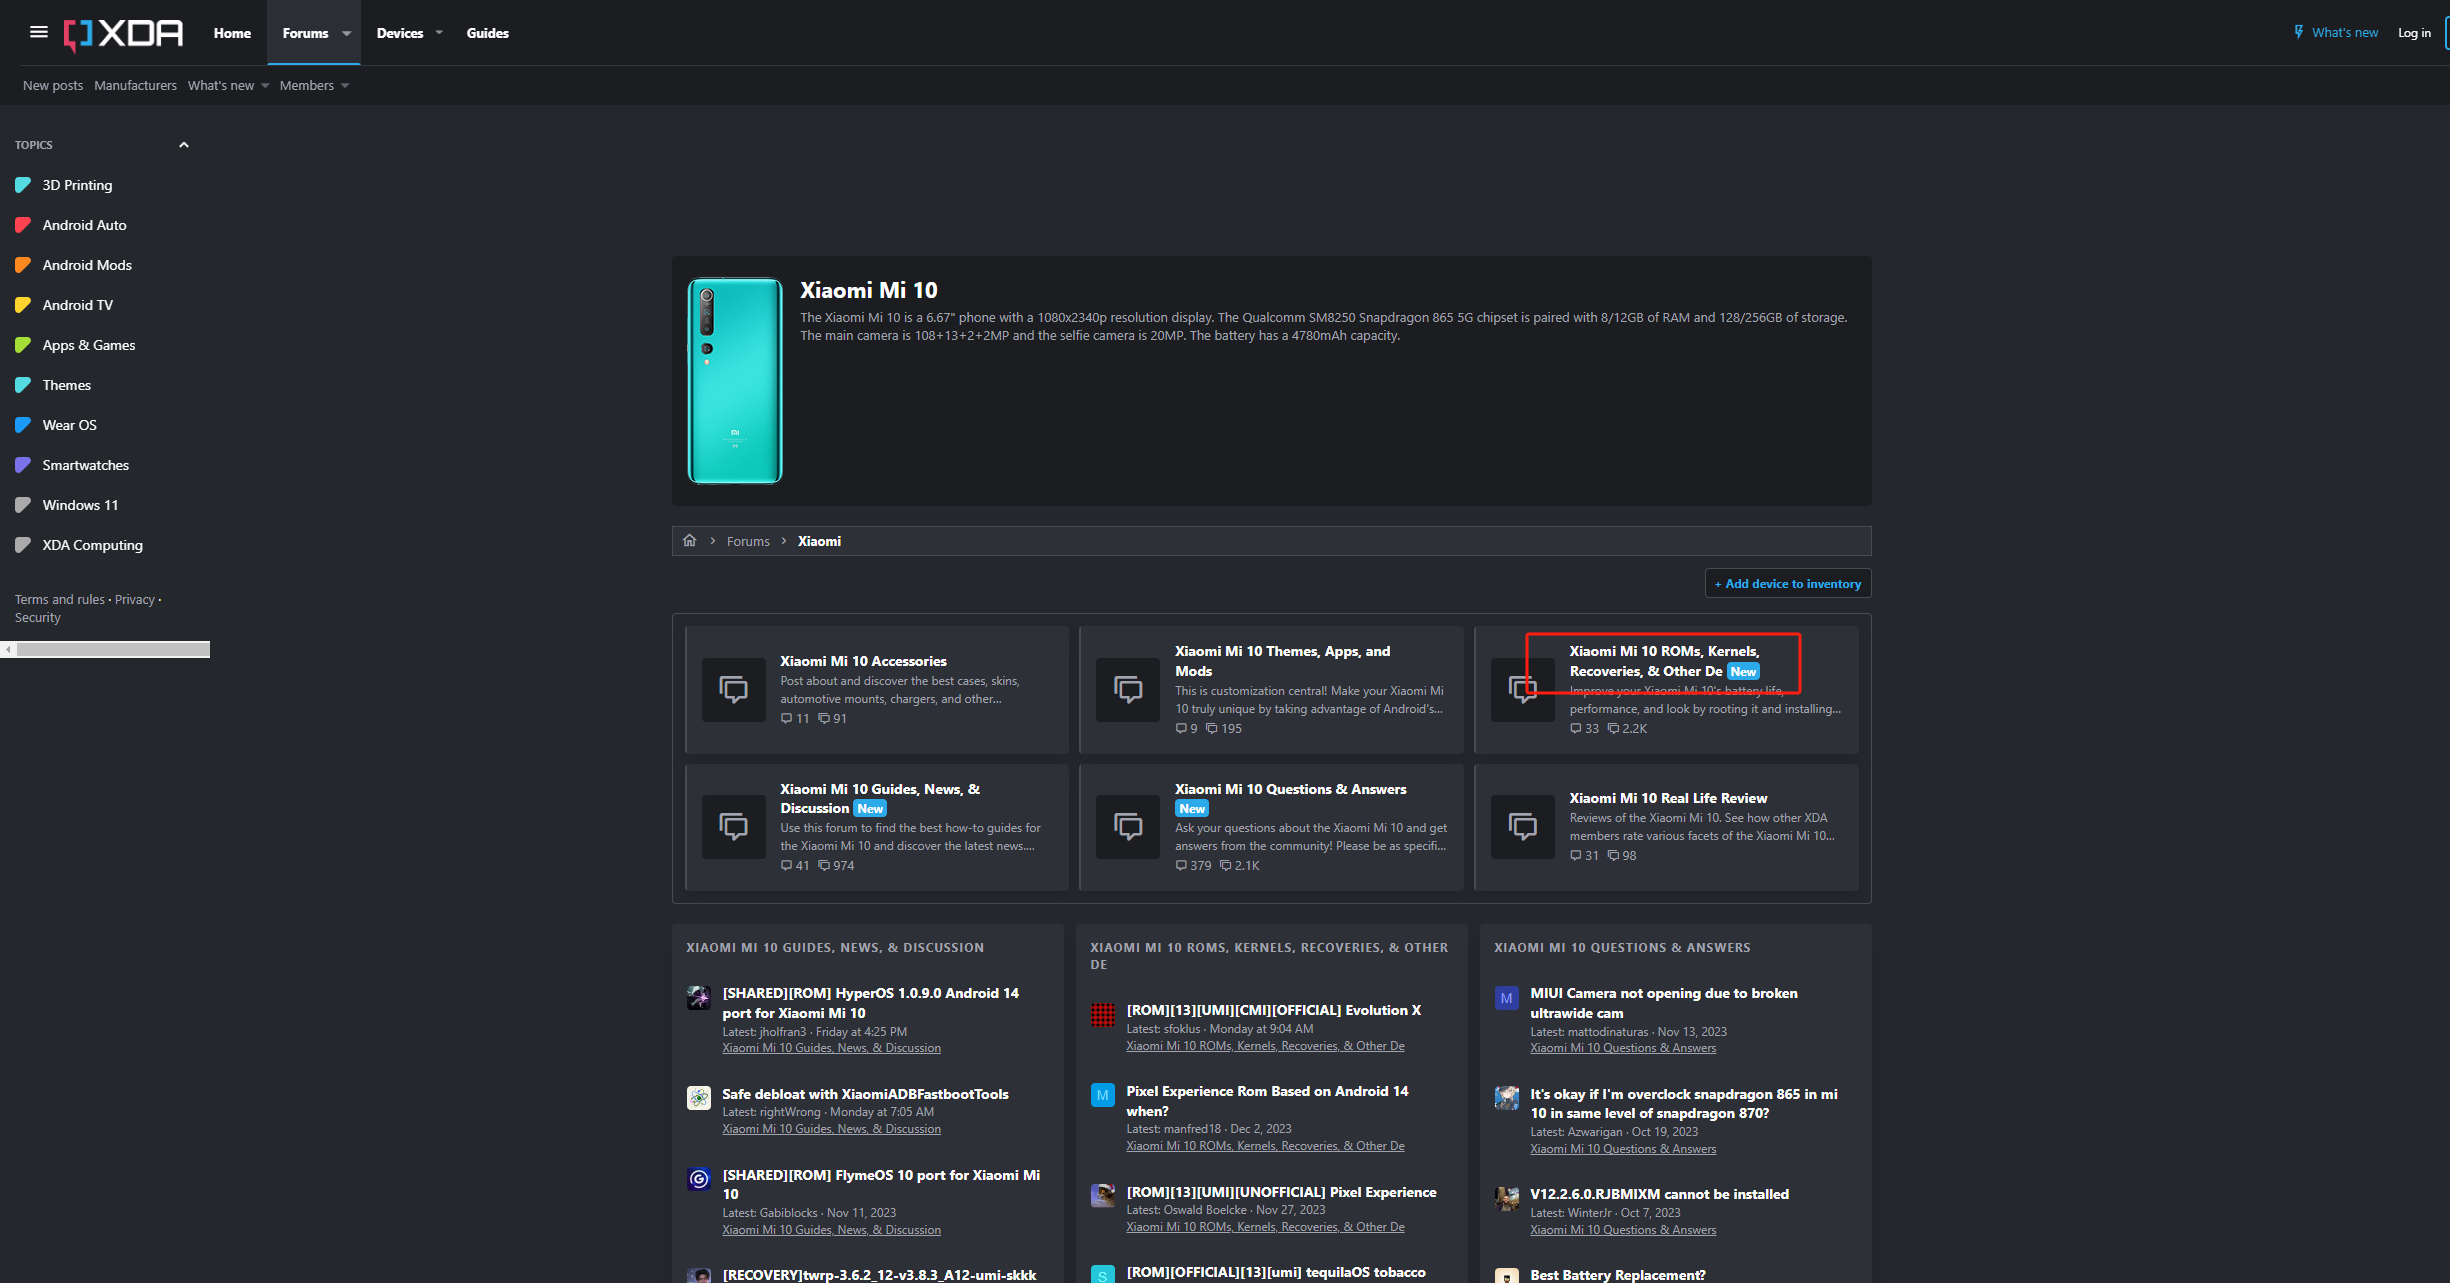Open the Pixel Experience Rom Android 14 thread

pos(1267,1101)
